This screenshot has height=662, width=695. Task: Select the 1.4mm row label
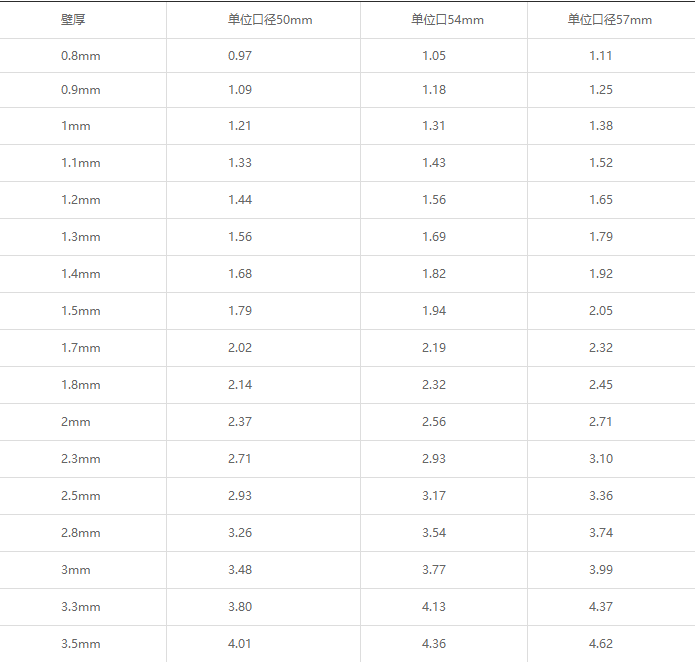(80, 274)
